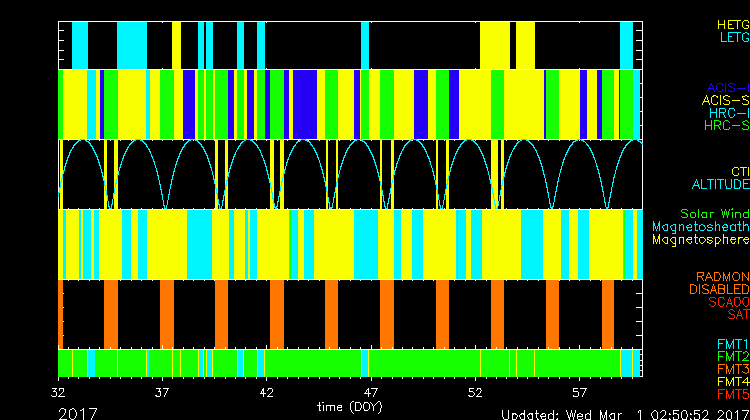This screenshot has width=750, height=420.
Task: Click the time (DOY) axis label
Action: click(348, 407)
